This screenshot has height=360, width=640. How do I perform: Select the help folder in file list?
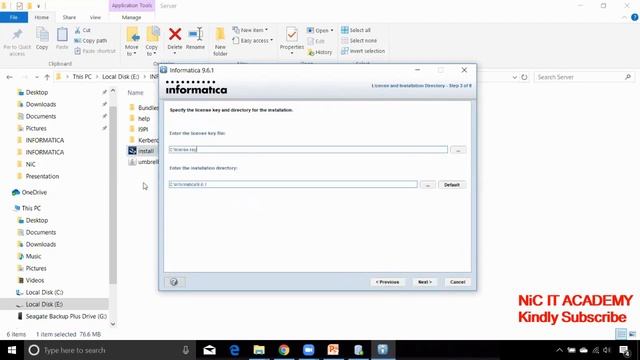click(x=144, y=118)
